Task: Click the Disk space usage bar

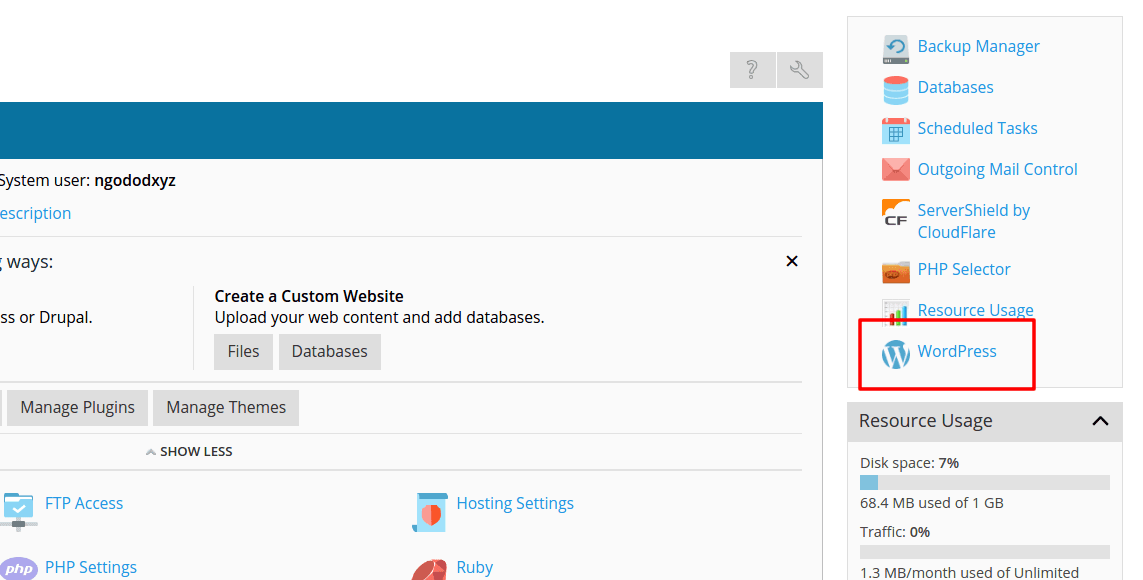Action: coord(985,482)
